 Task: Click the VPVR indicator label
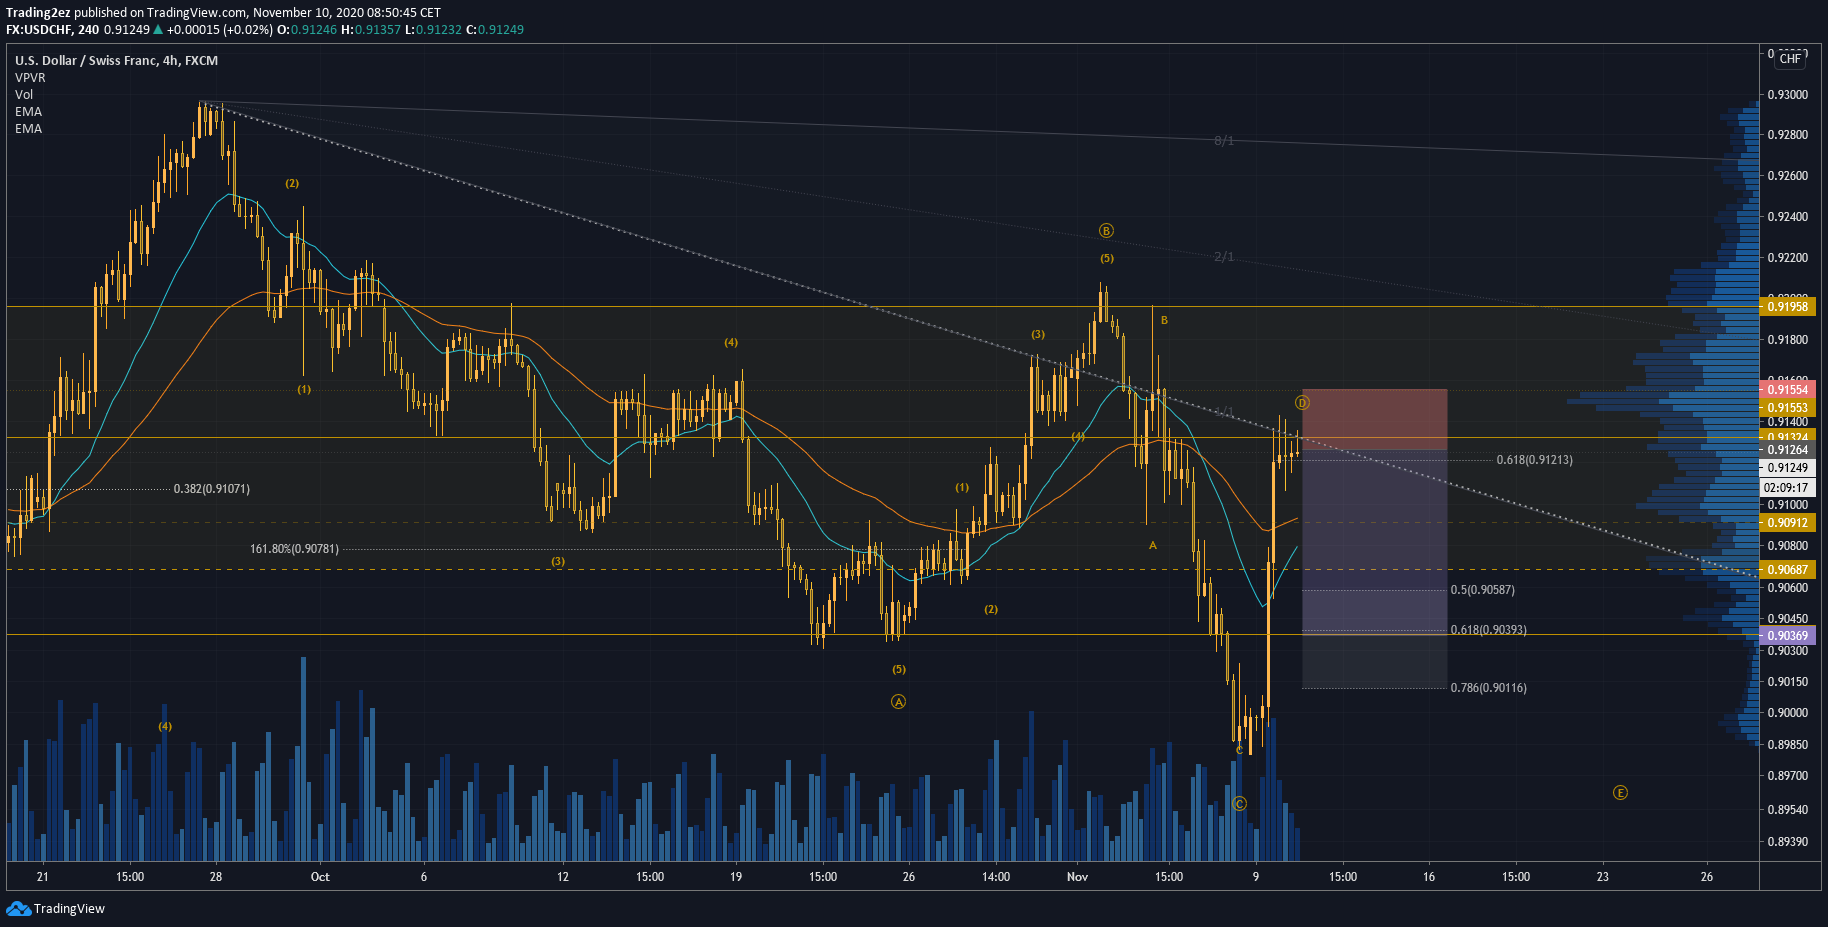tap(30, 77)
